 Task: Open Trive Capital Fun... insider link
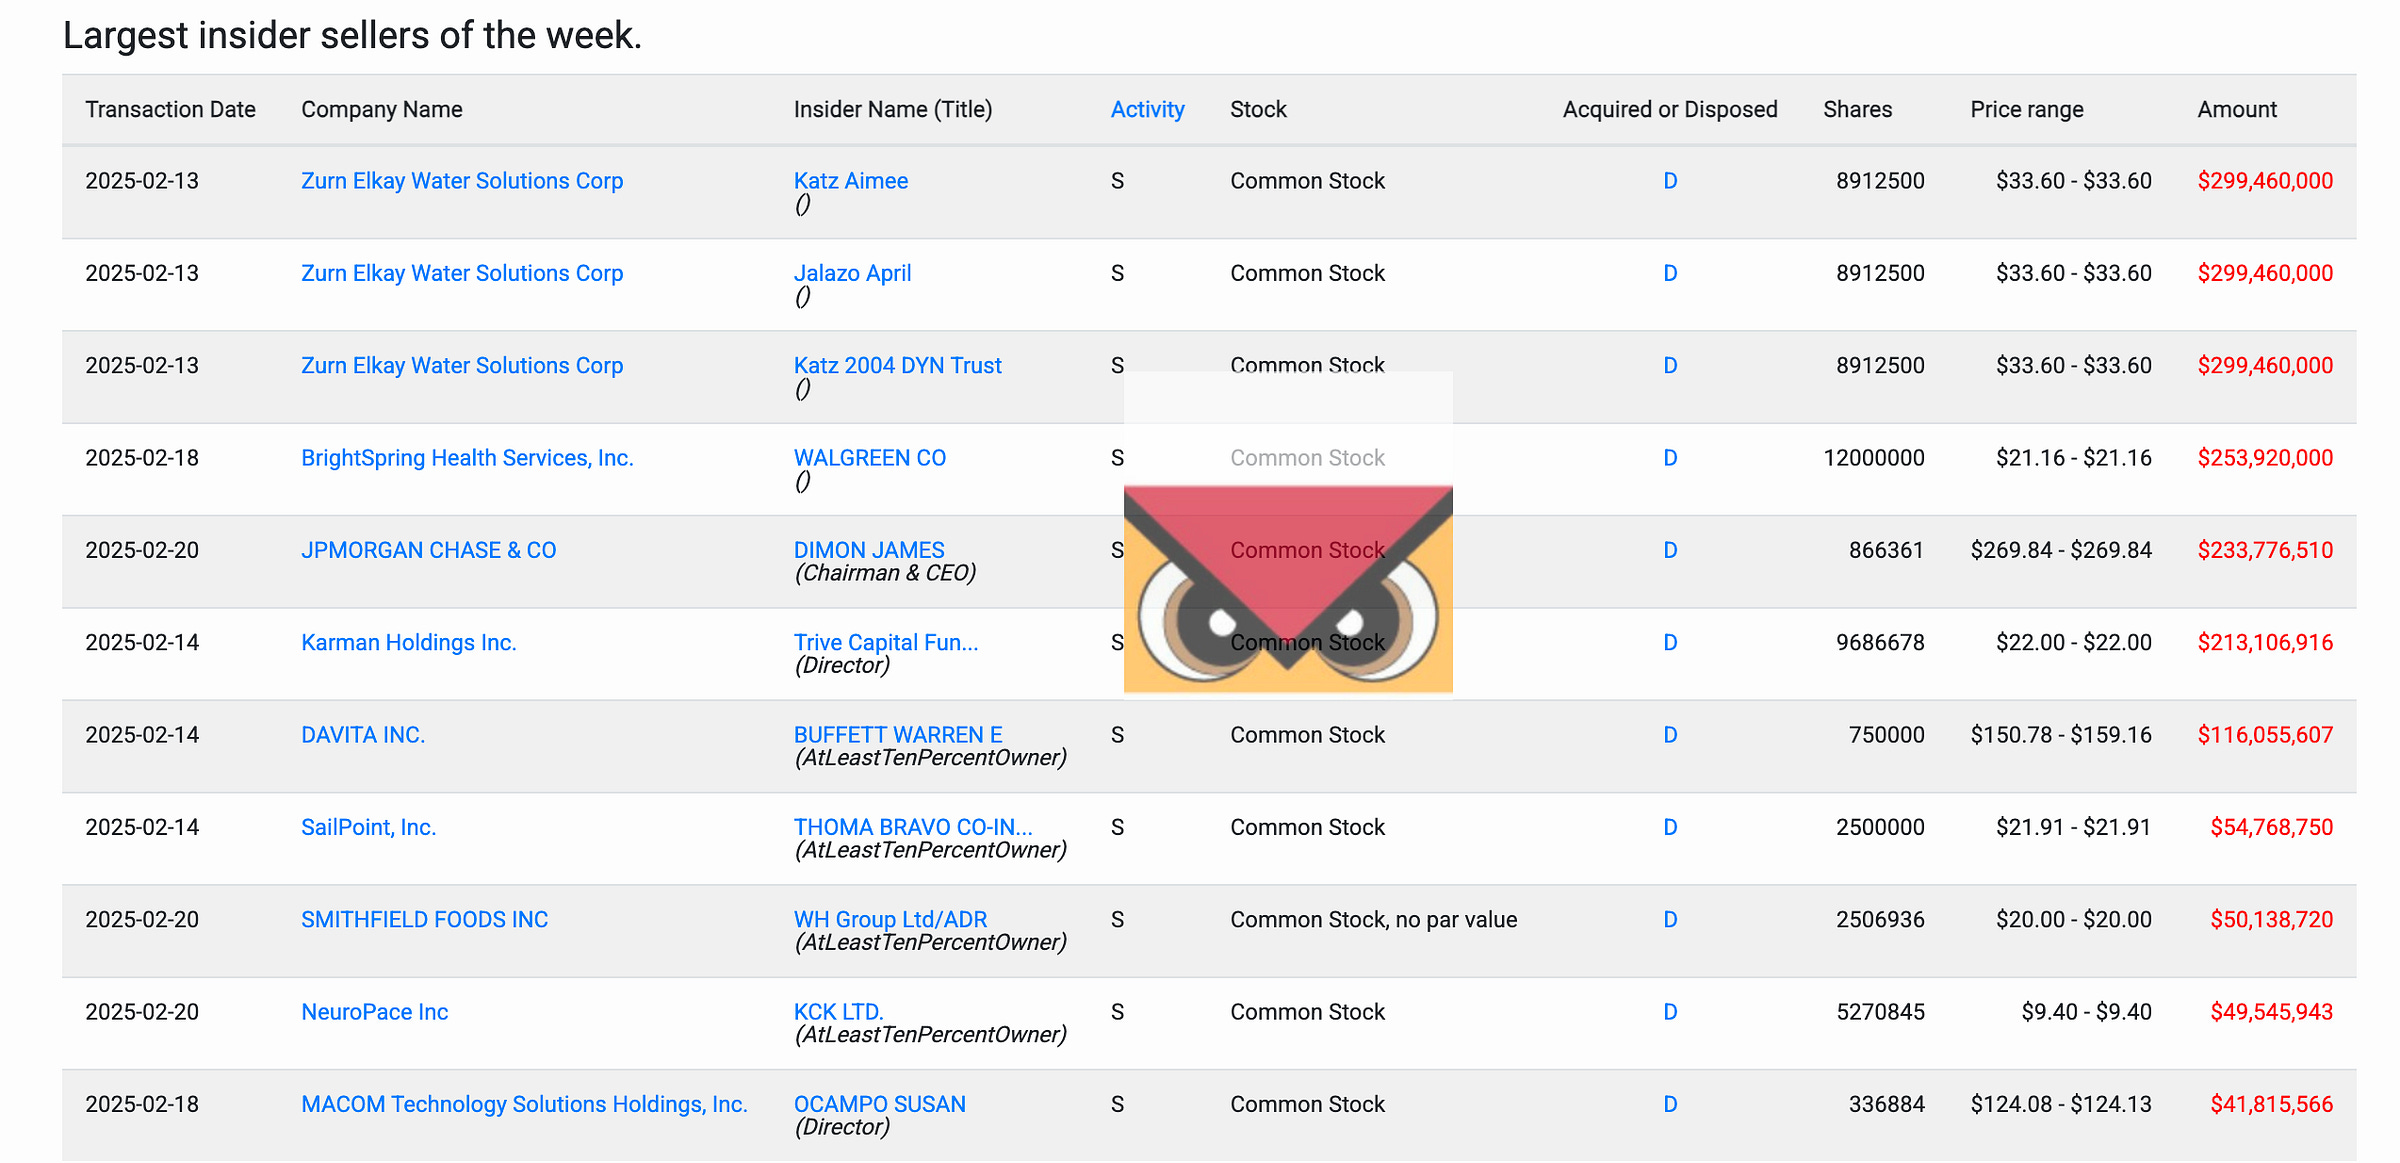point(885,642)
